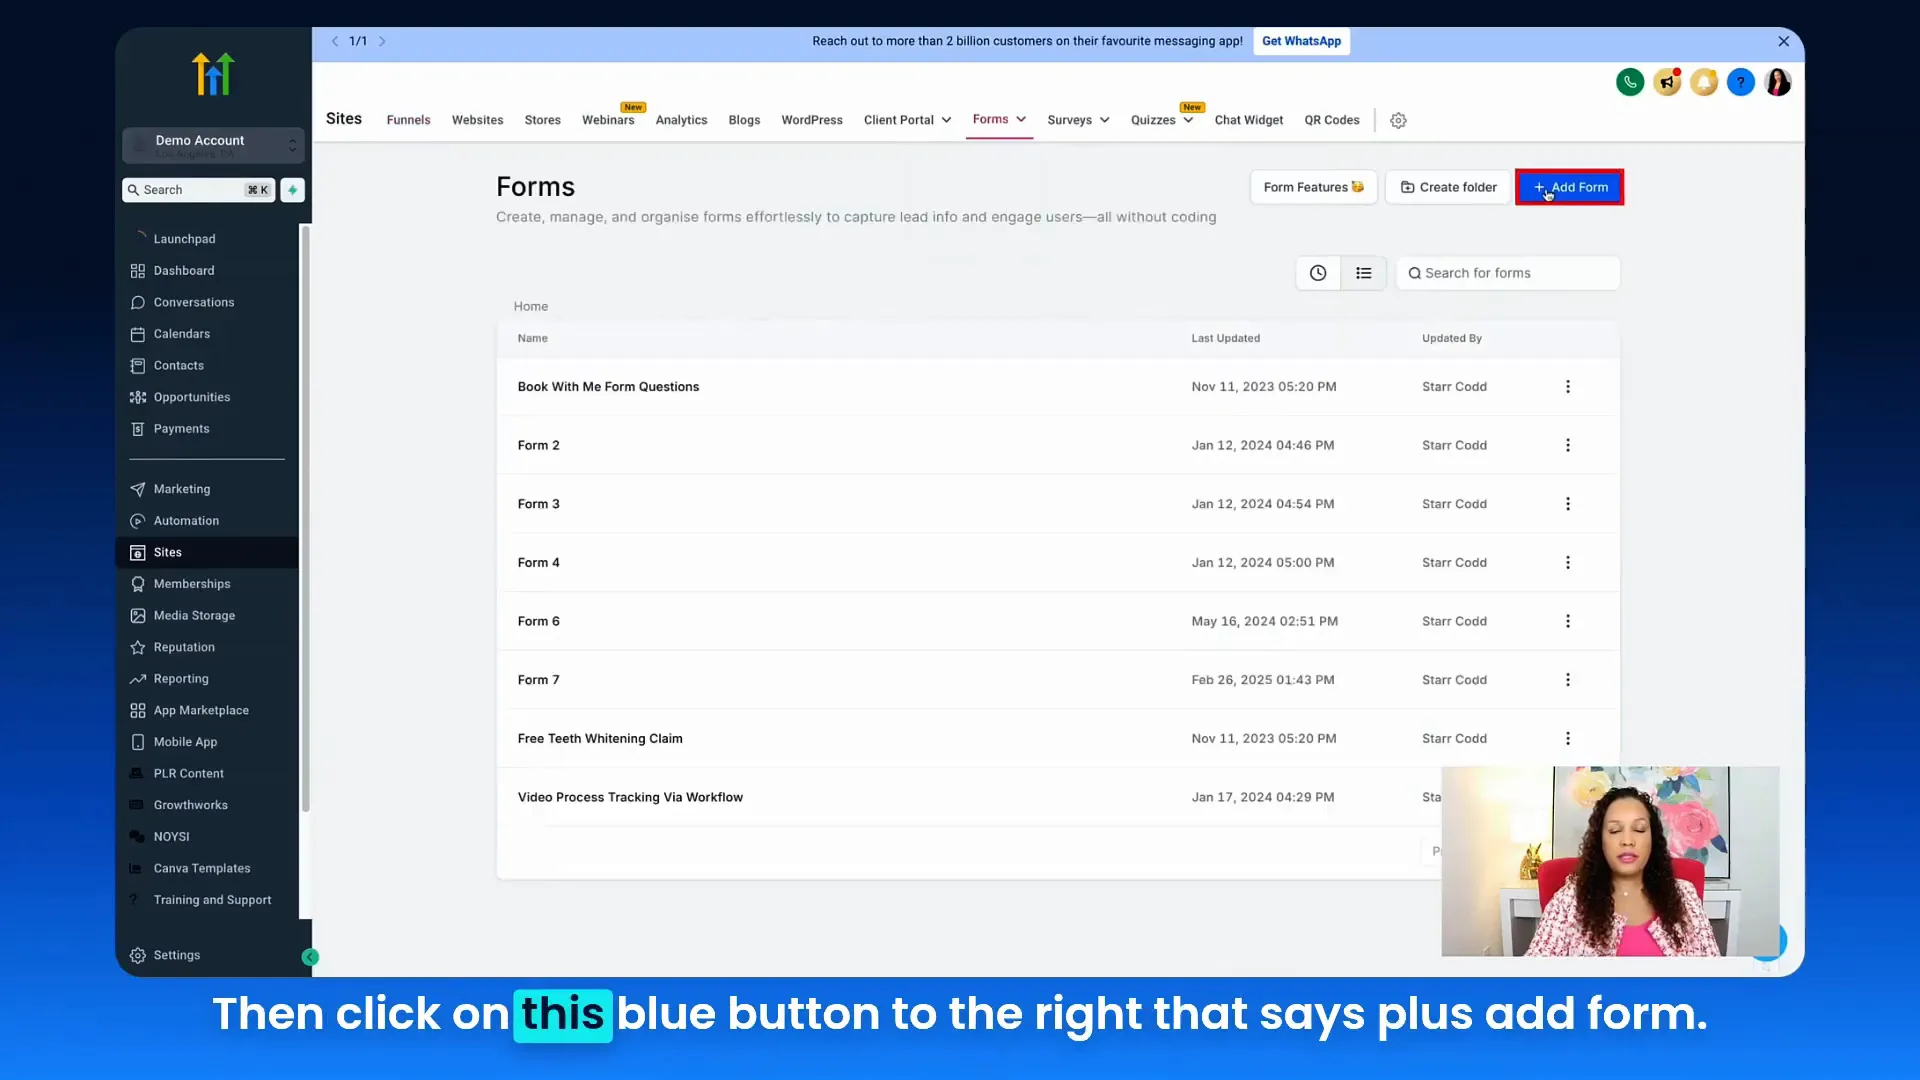Image resolution: width=1920 pixels, height=1080 pixels.
Task: Click the sidebar Search field
Action: [198, 190]
